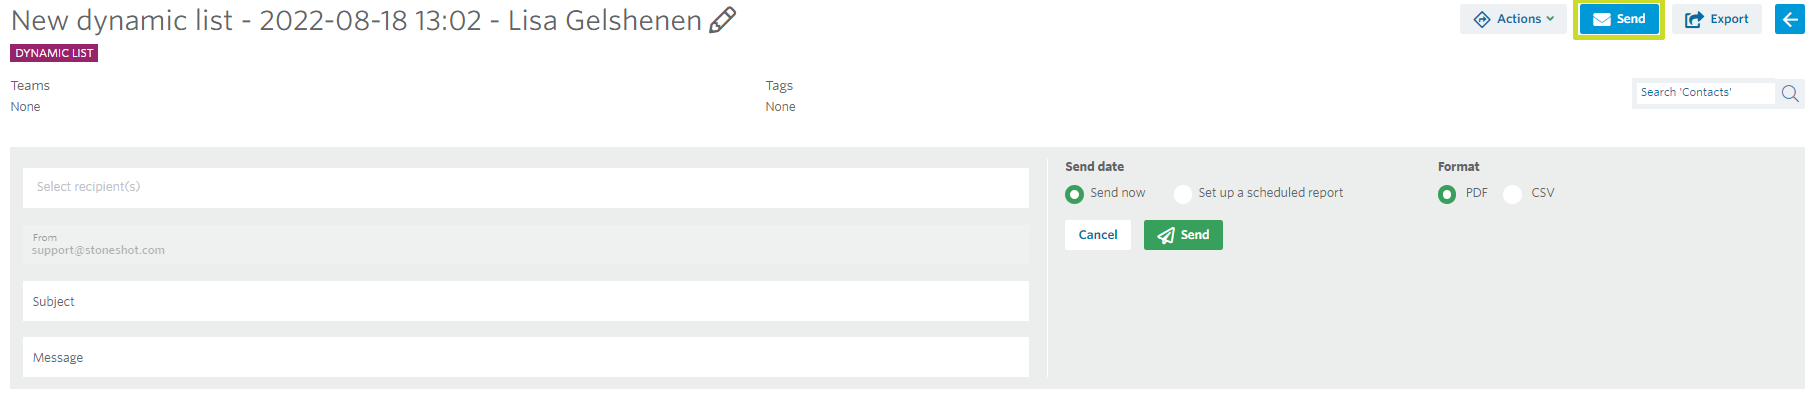Click the DYNAMIC LIST badge
Screen dimensions: 1817x402
(x=54, y=53)
